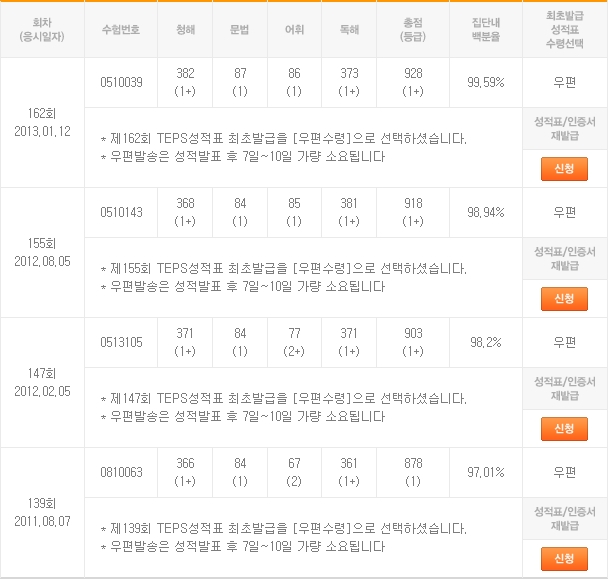Click 신청 button for 162회 exam

pos(563,169)
